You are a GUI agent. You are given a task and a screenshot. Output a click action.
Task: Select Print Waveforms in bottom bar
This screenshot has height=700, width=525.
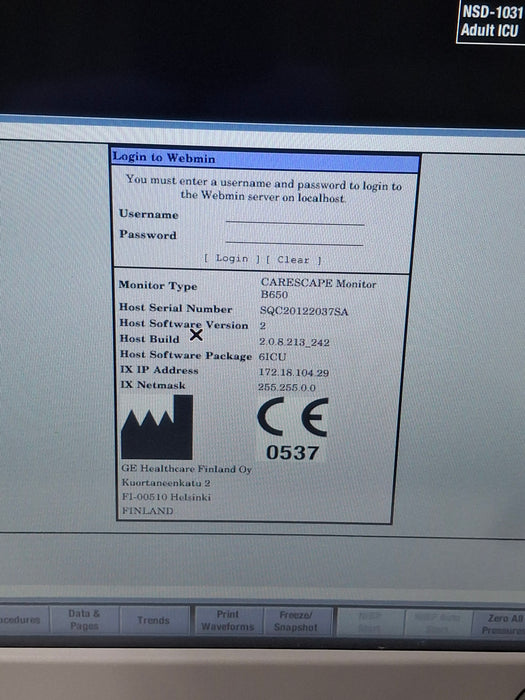[228, 621]
